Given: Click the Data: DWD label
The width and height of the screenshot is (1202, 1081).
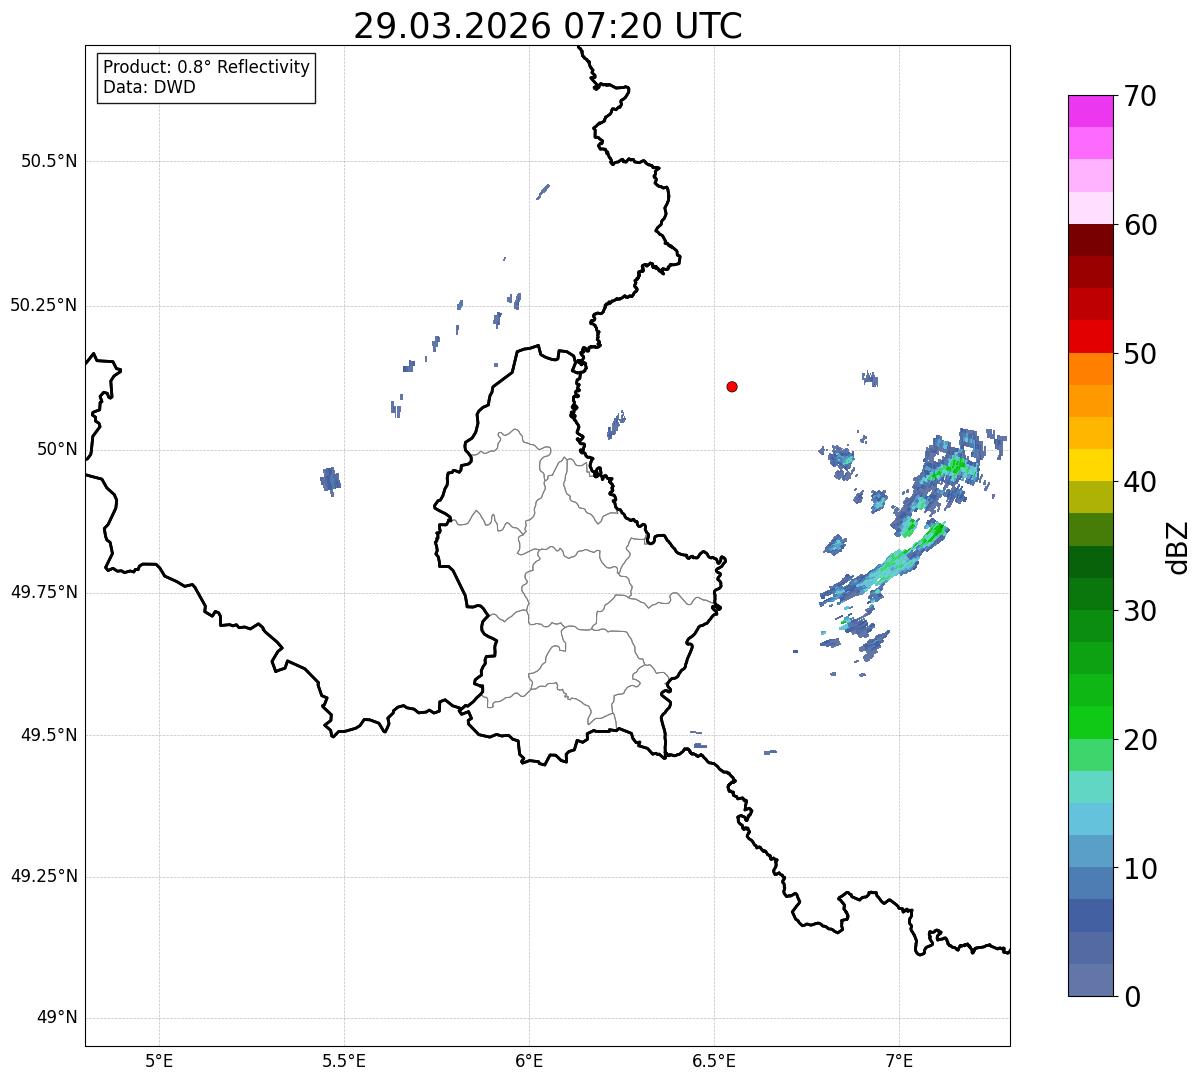Looking at the screenshot, I should [149, 87].
